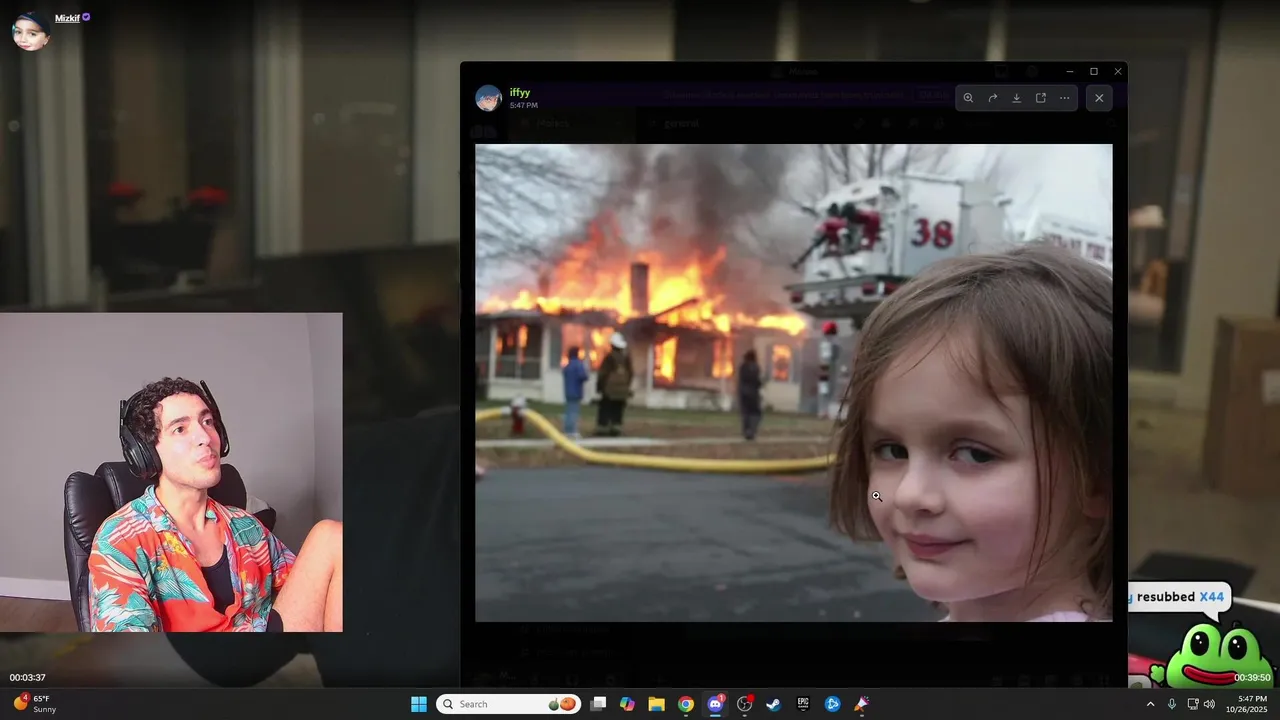Viewport: 1280px width, 720px height.
Task: Click the resubbed X44 alert bubble
Action: tap(1178, 597)
